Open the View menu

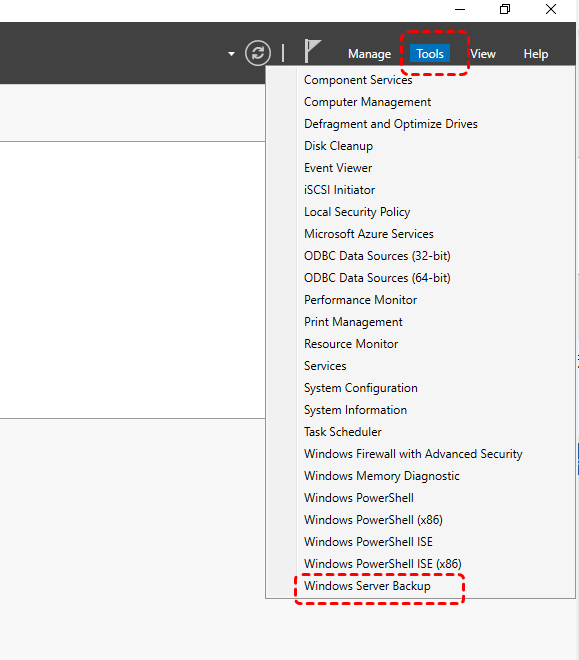[483, 54]
